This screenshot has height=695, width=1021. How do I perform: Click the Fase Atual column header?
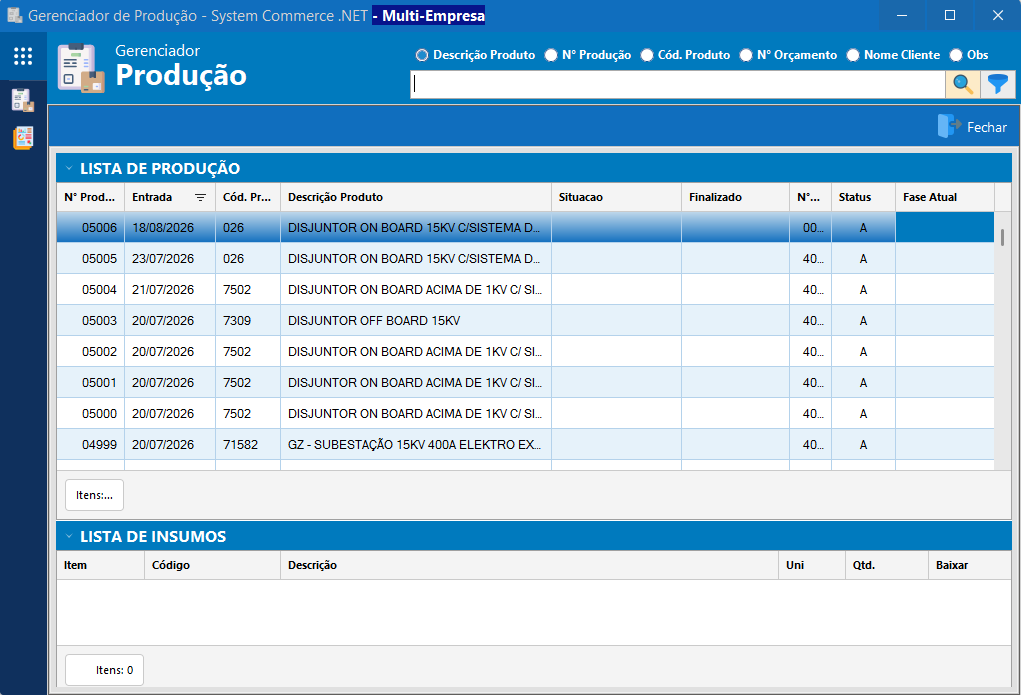(944, 197)
